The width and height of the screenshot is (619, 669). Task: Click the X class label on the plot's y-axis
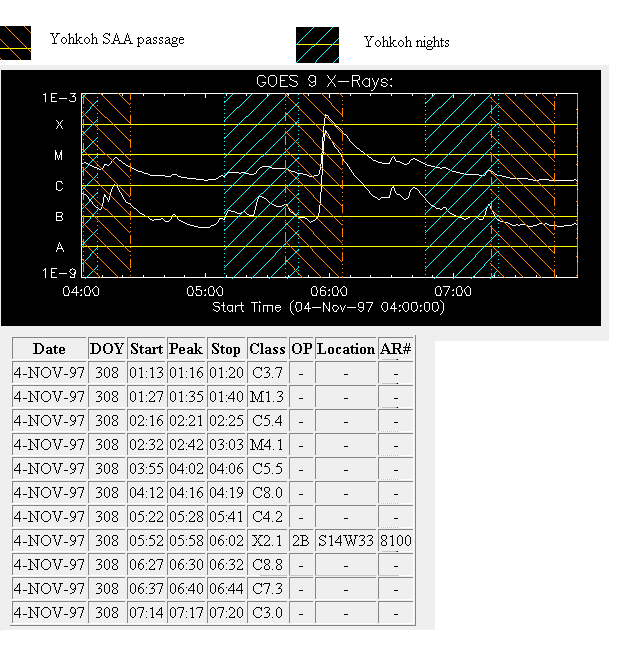click(59, 125)
